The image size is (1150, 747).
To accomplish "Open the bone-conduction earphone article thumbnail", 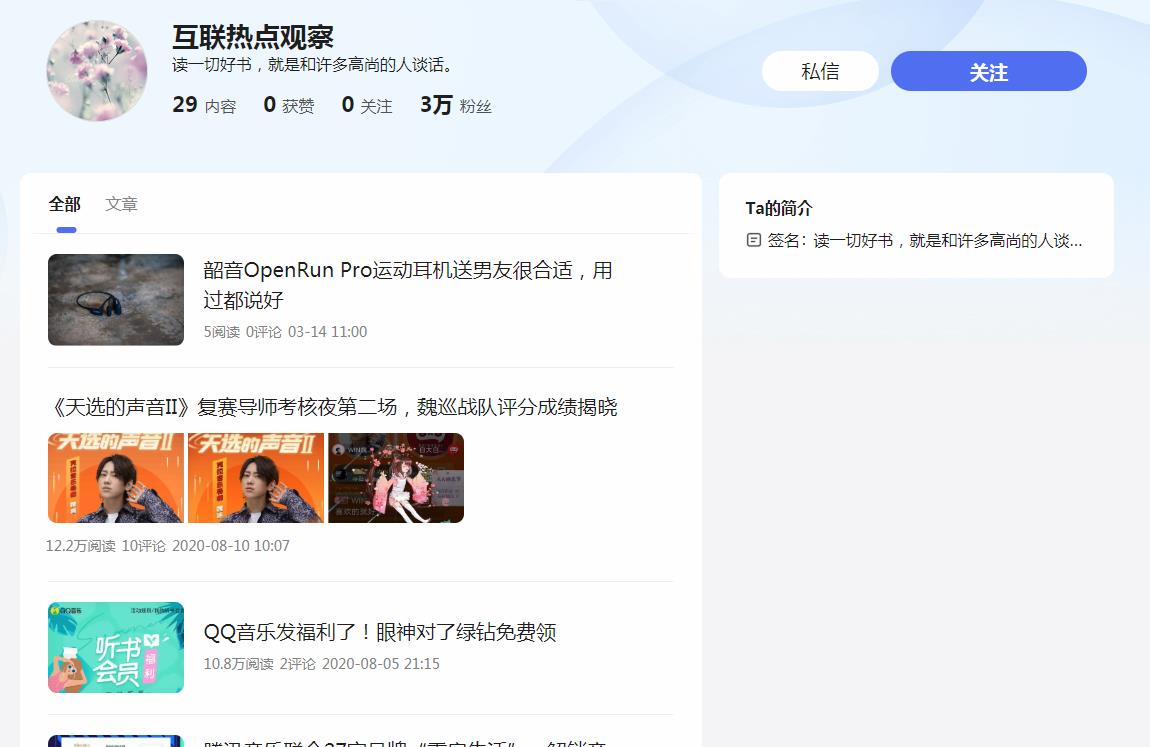I will point(116,299).
